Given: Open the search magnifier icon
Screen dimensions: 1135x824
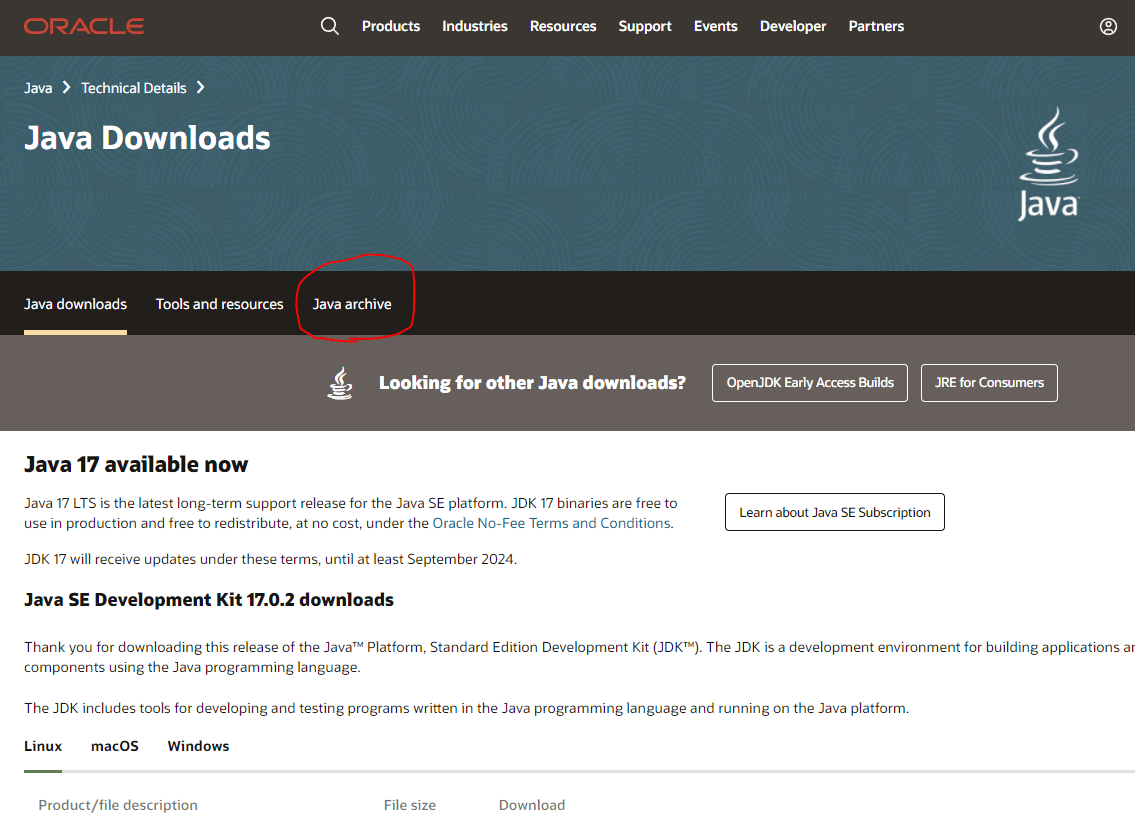Looking at the screenshot, I should point(329,26).
